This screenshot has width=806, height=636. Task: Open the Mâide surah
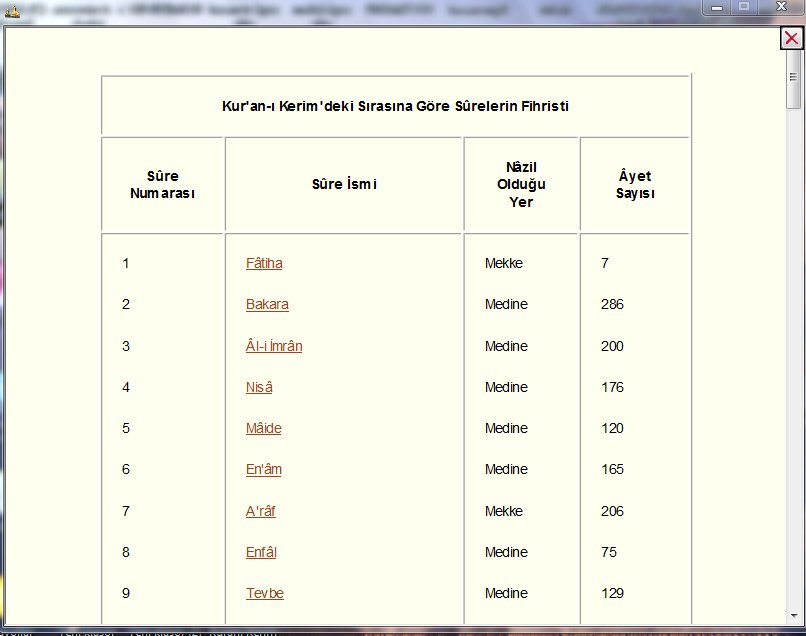point(264,428)
